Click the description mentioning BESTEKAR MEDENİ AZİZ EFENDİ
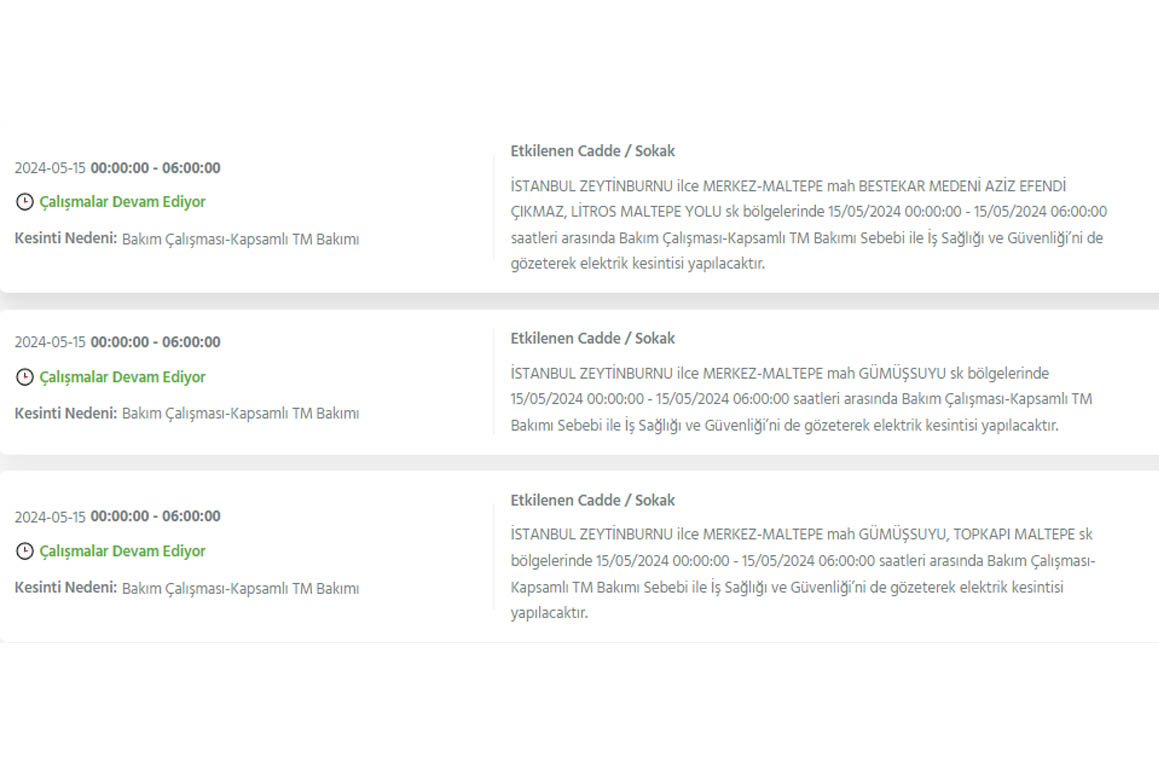 pos(808,225)
